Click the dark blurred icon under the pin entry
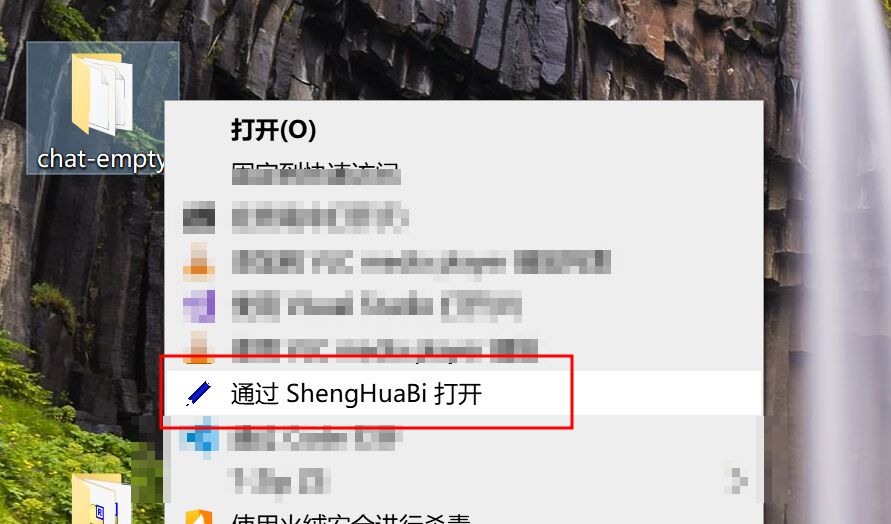Viewport: 891px width, 524px height. tap(199, 218)
